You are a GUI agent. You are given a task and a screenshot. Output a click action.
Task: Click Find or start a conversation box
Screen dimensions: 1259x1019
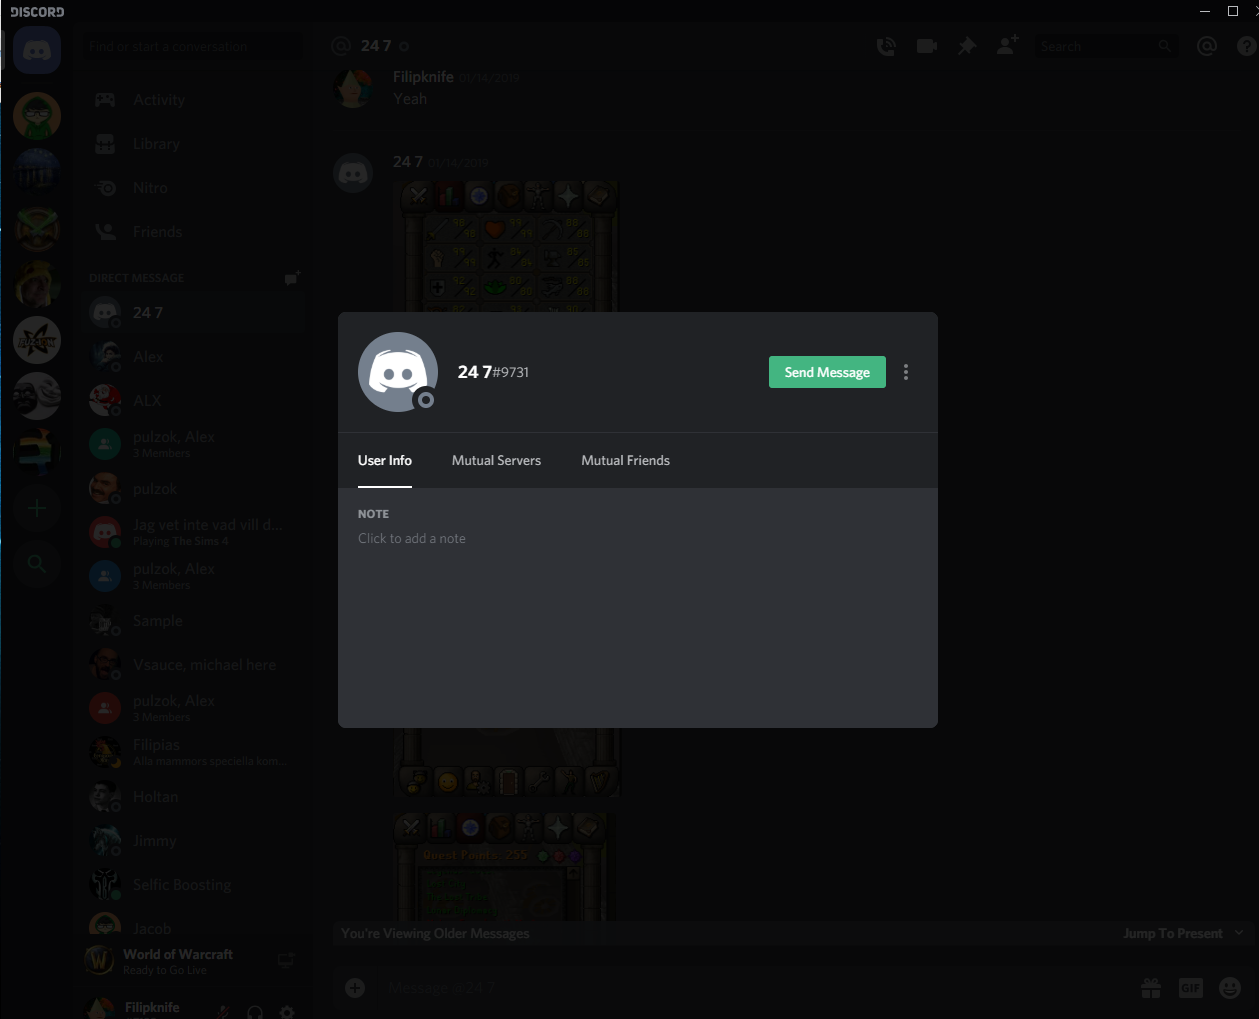pos(194,46)
